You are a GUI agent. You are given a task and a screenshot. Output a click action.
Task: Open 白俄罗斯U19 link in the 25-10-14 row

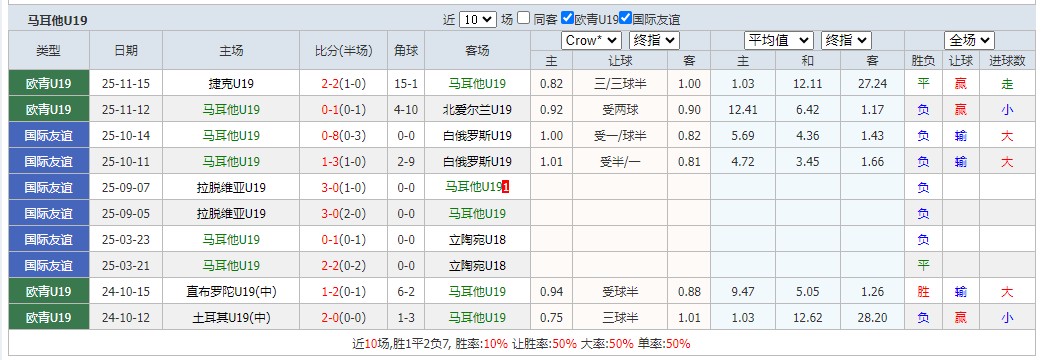pos(477,135)
